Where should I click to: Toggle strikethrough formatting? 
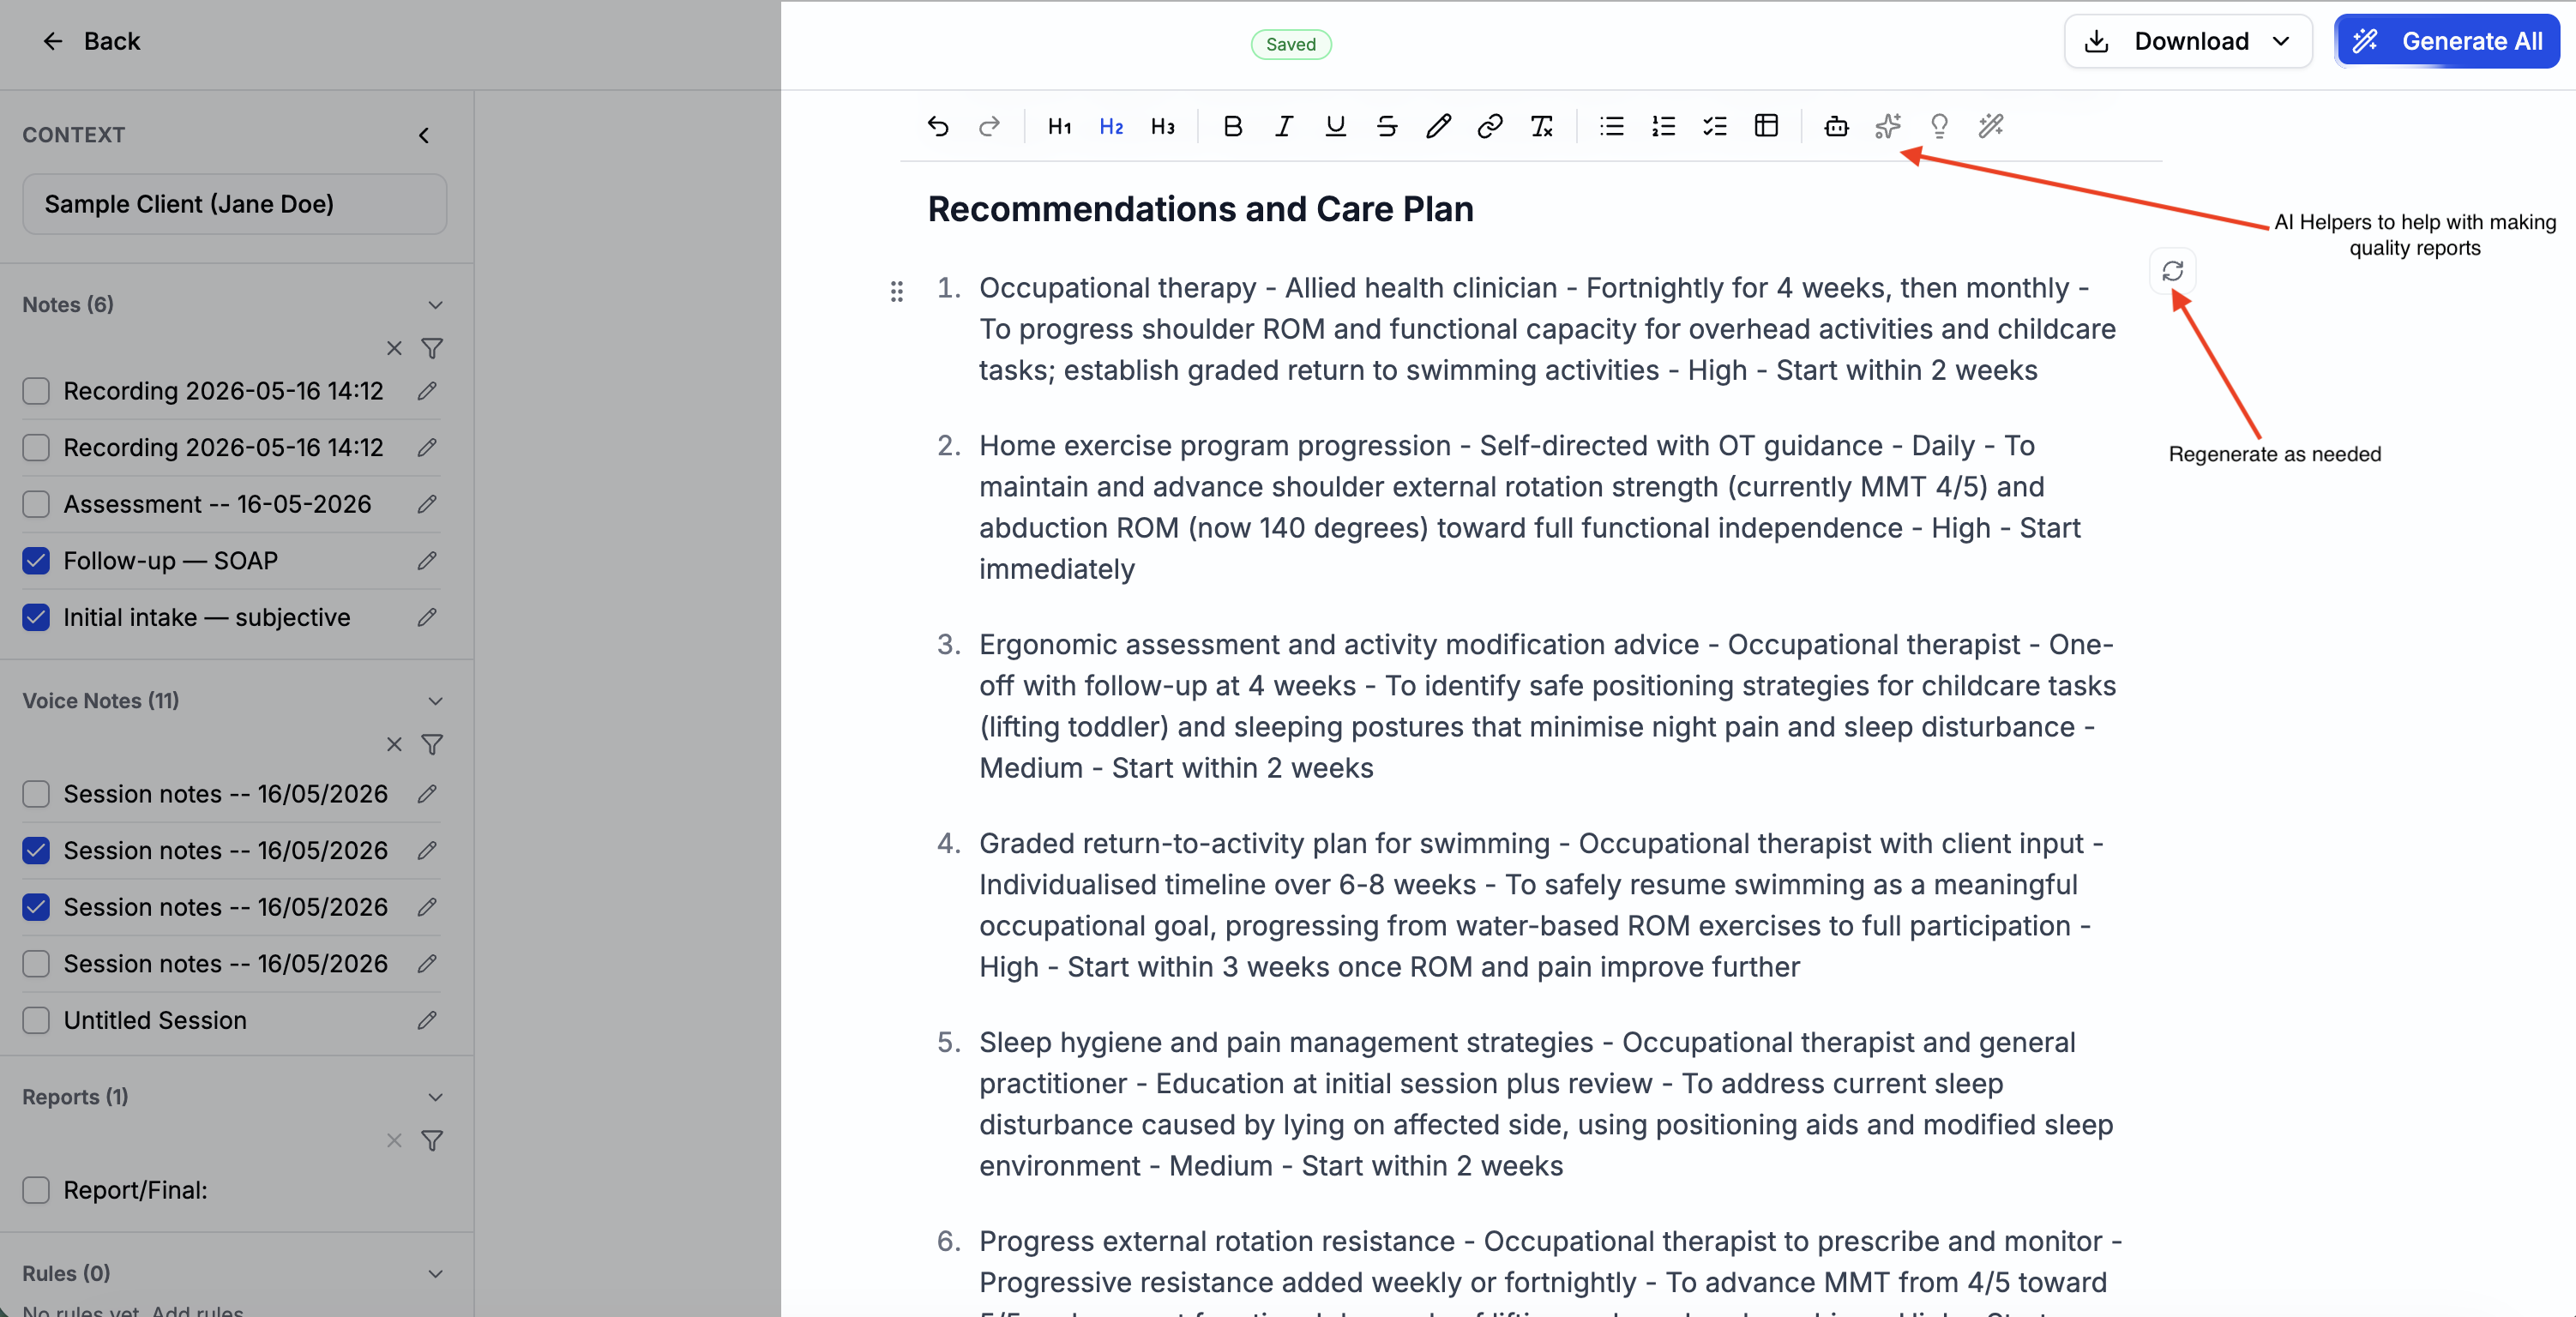tap(1387, 126)
